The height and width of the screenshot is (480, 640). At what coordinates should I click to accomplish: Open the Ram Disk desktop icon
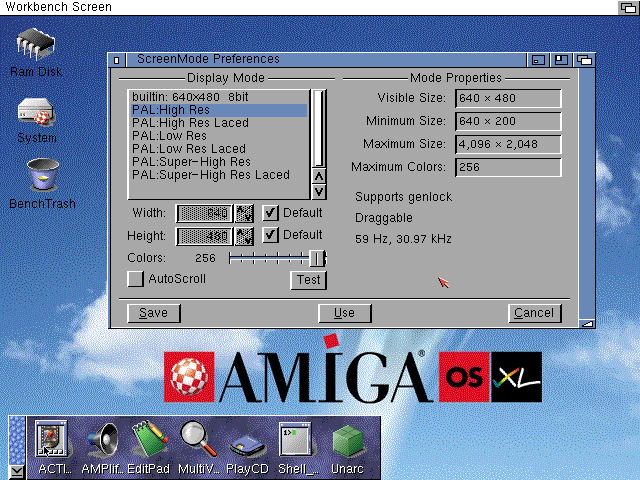tap(36, 44)
